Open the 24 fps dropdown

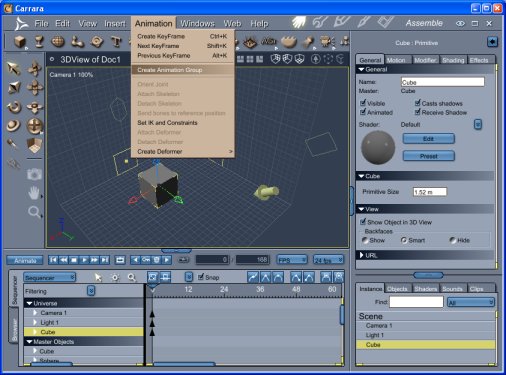pos(329,260)
